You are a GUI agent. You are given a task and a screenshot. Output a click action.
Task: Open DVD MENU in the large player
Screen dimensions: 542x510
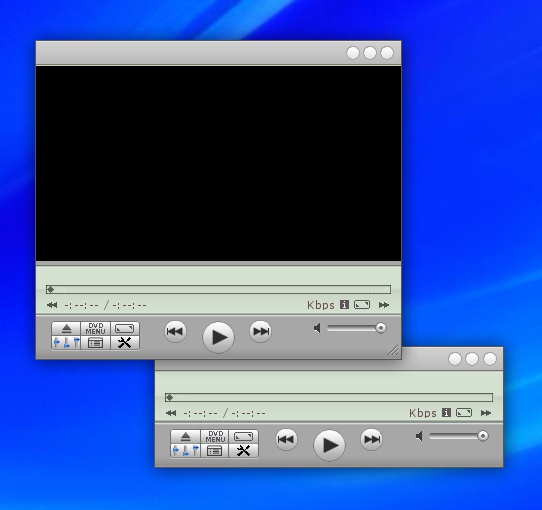coord(96,328)
